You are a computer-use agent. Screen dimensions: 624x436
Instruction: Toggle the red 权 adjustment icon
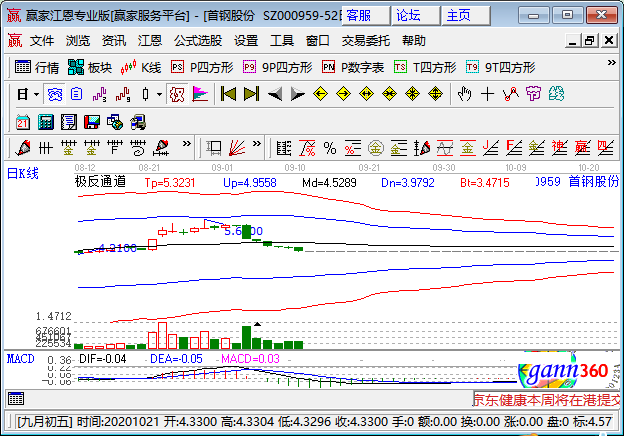(x=177, y=94)
